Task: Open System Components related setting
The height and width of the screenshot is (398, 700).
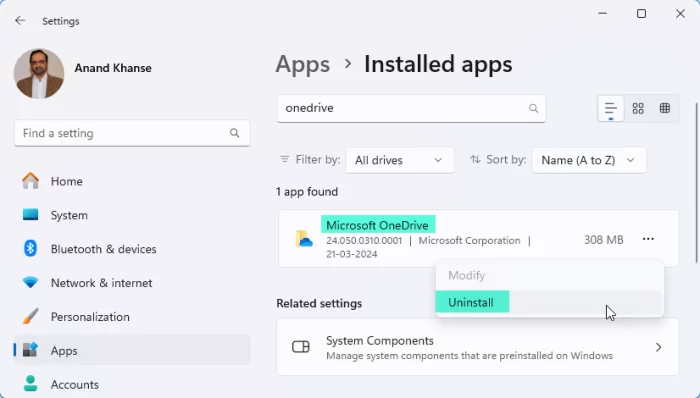Action: [478, 347]
